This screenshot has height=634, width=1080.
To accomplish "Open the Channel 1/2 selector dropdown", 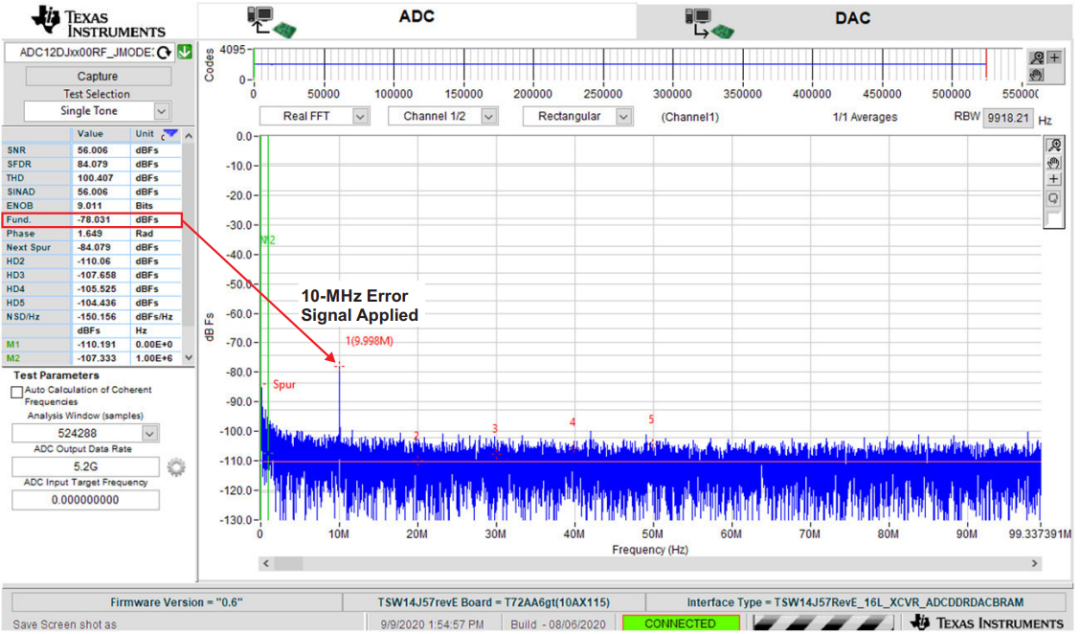I will pyautogui.click(x=489, y=116).
